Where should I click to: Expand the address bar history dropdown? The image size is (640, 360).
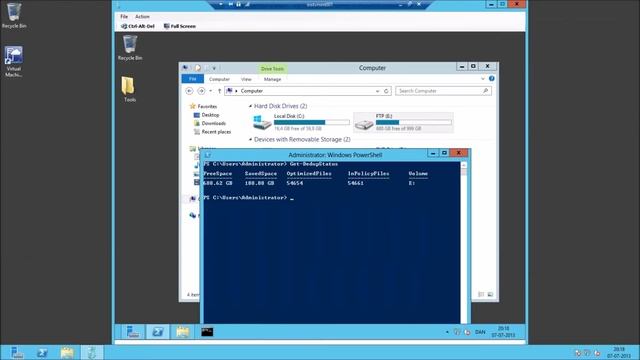click(377, 91)
